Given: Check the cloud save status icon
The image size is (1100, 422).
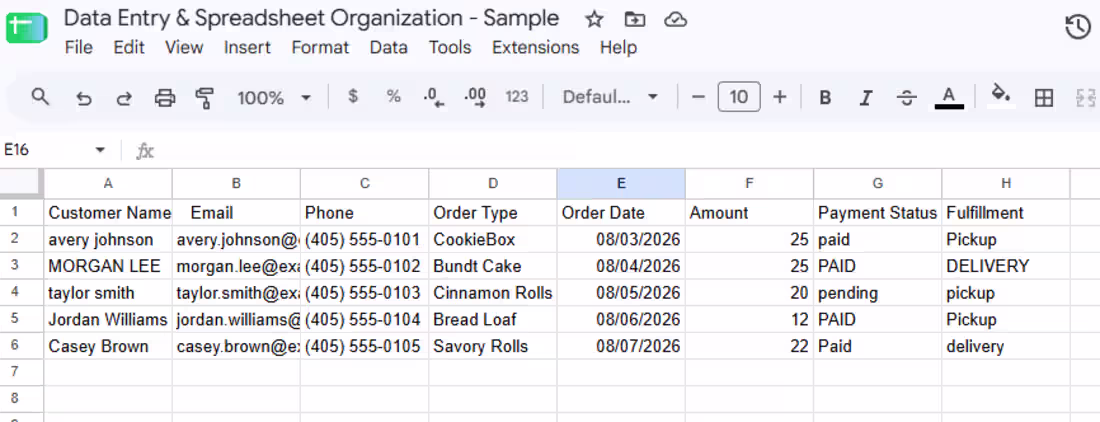Looking at the screenshot, I should tap(675, 20).
